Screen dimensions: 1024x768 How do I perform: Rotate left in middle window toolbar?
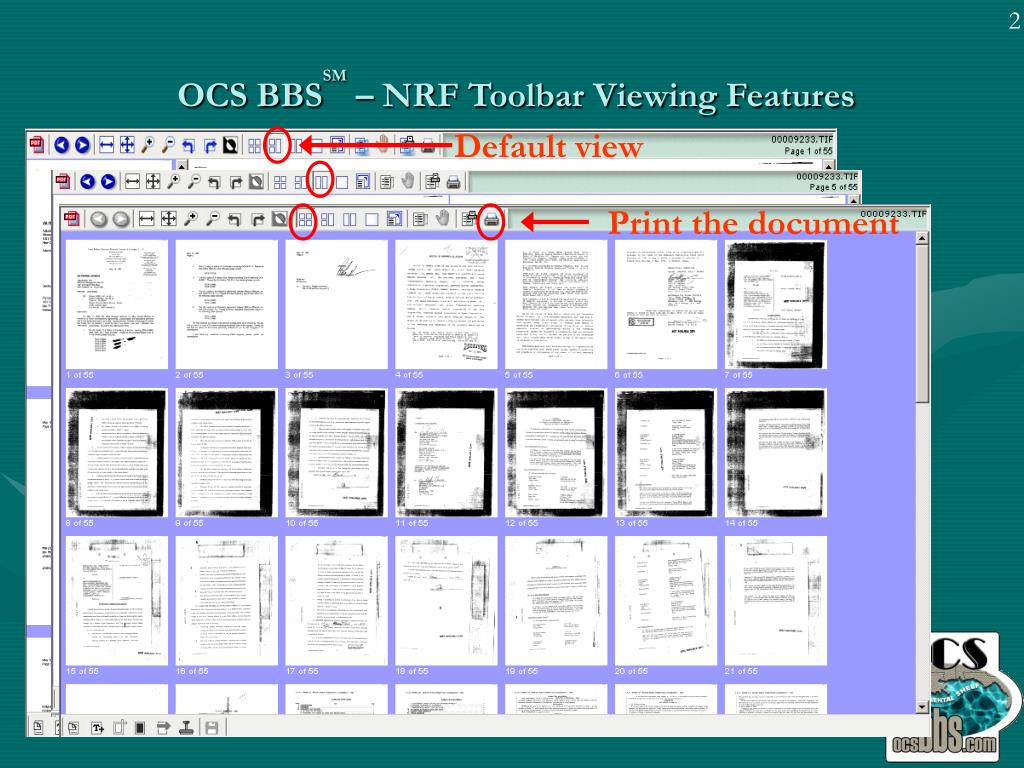215,182
